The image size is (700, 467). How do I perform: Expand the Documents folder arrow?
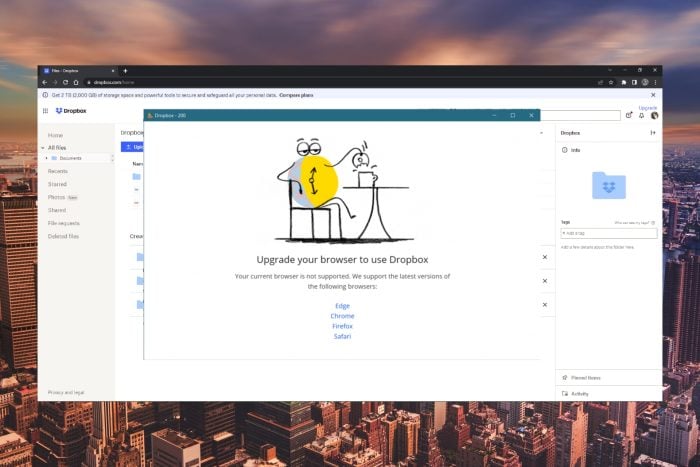pyautogui.click(x=46, y=158)
